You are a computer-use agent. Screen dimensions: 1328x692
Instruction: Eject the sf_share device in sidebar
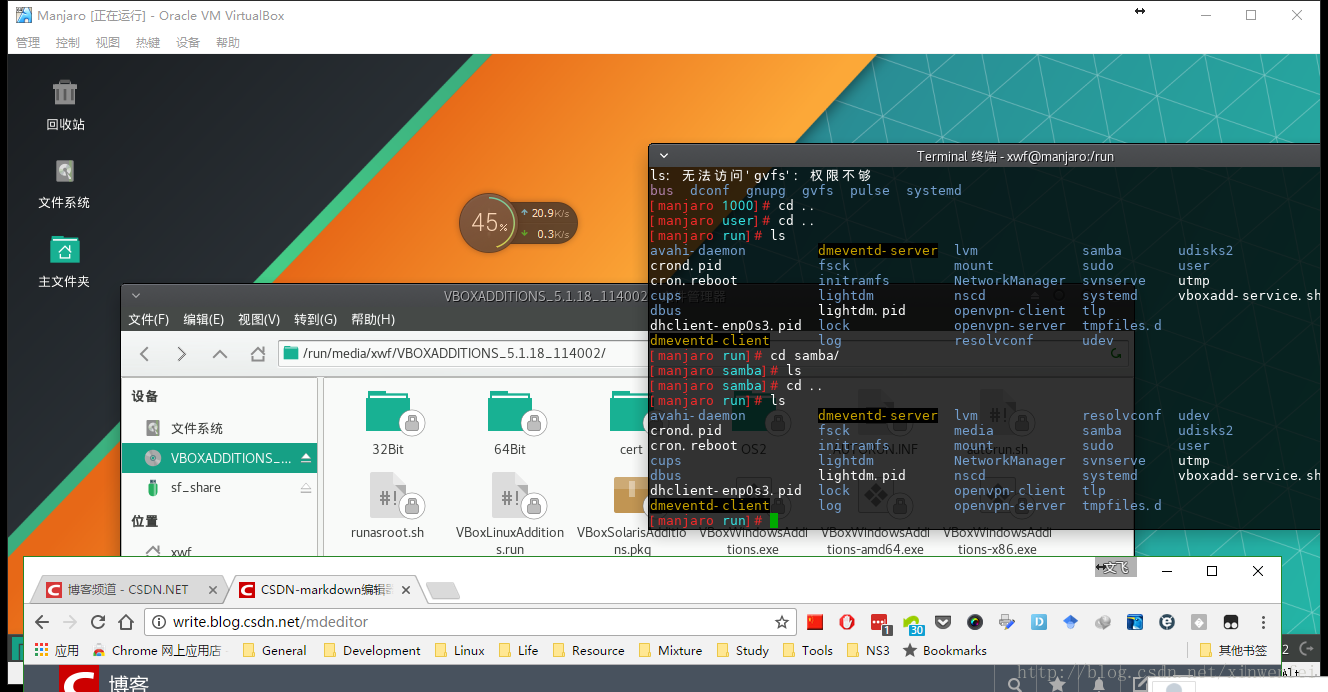(x=306, y=488)
